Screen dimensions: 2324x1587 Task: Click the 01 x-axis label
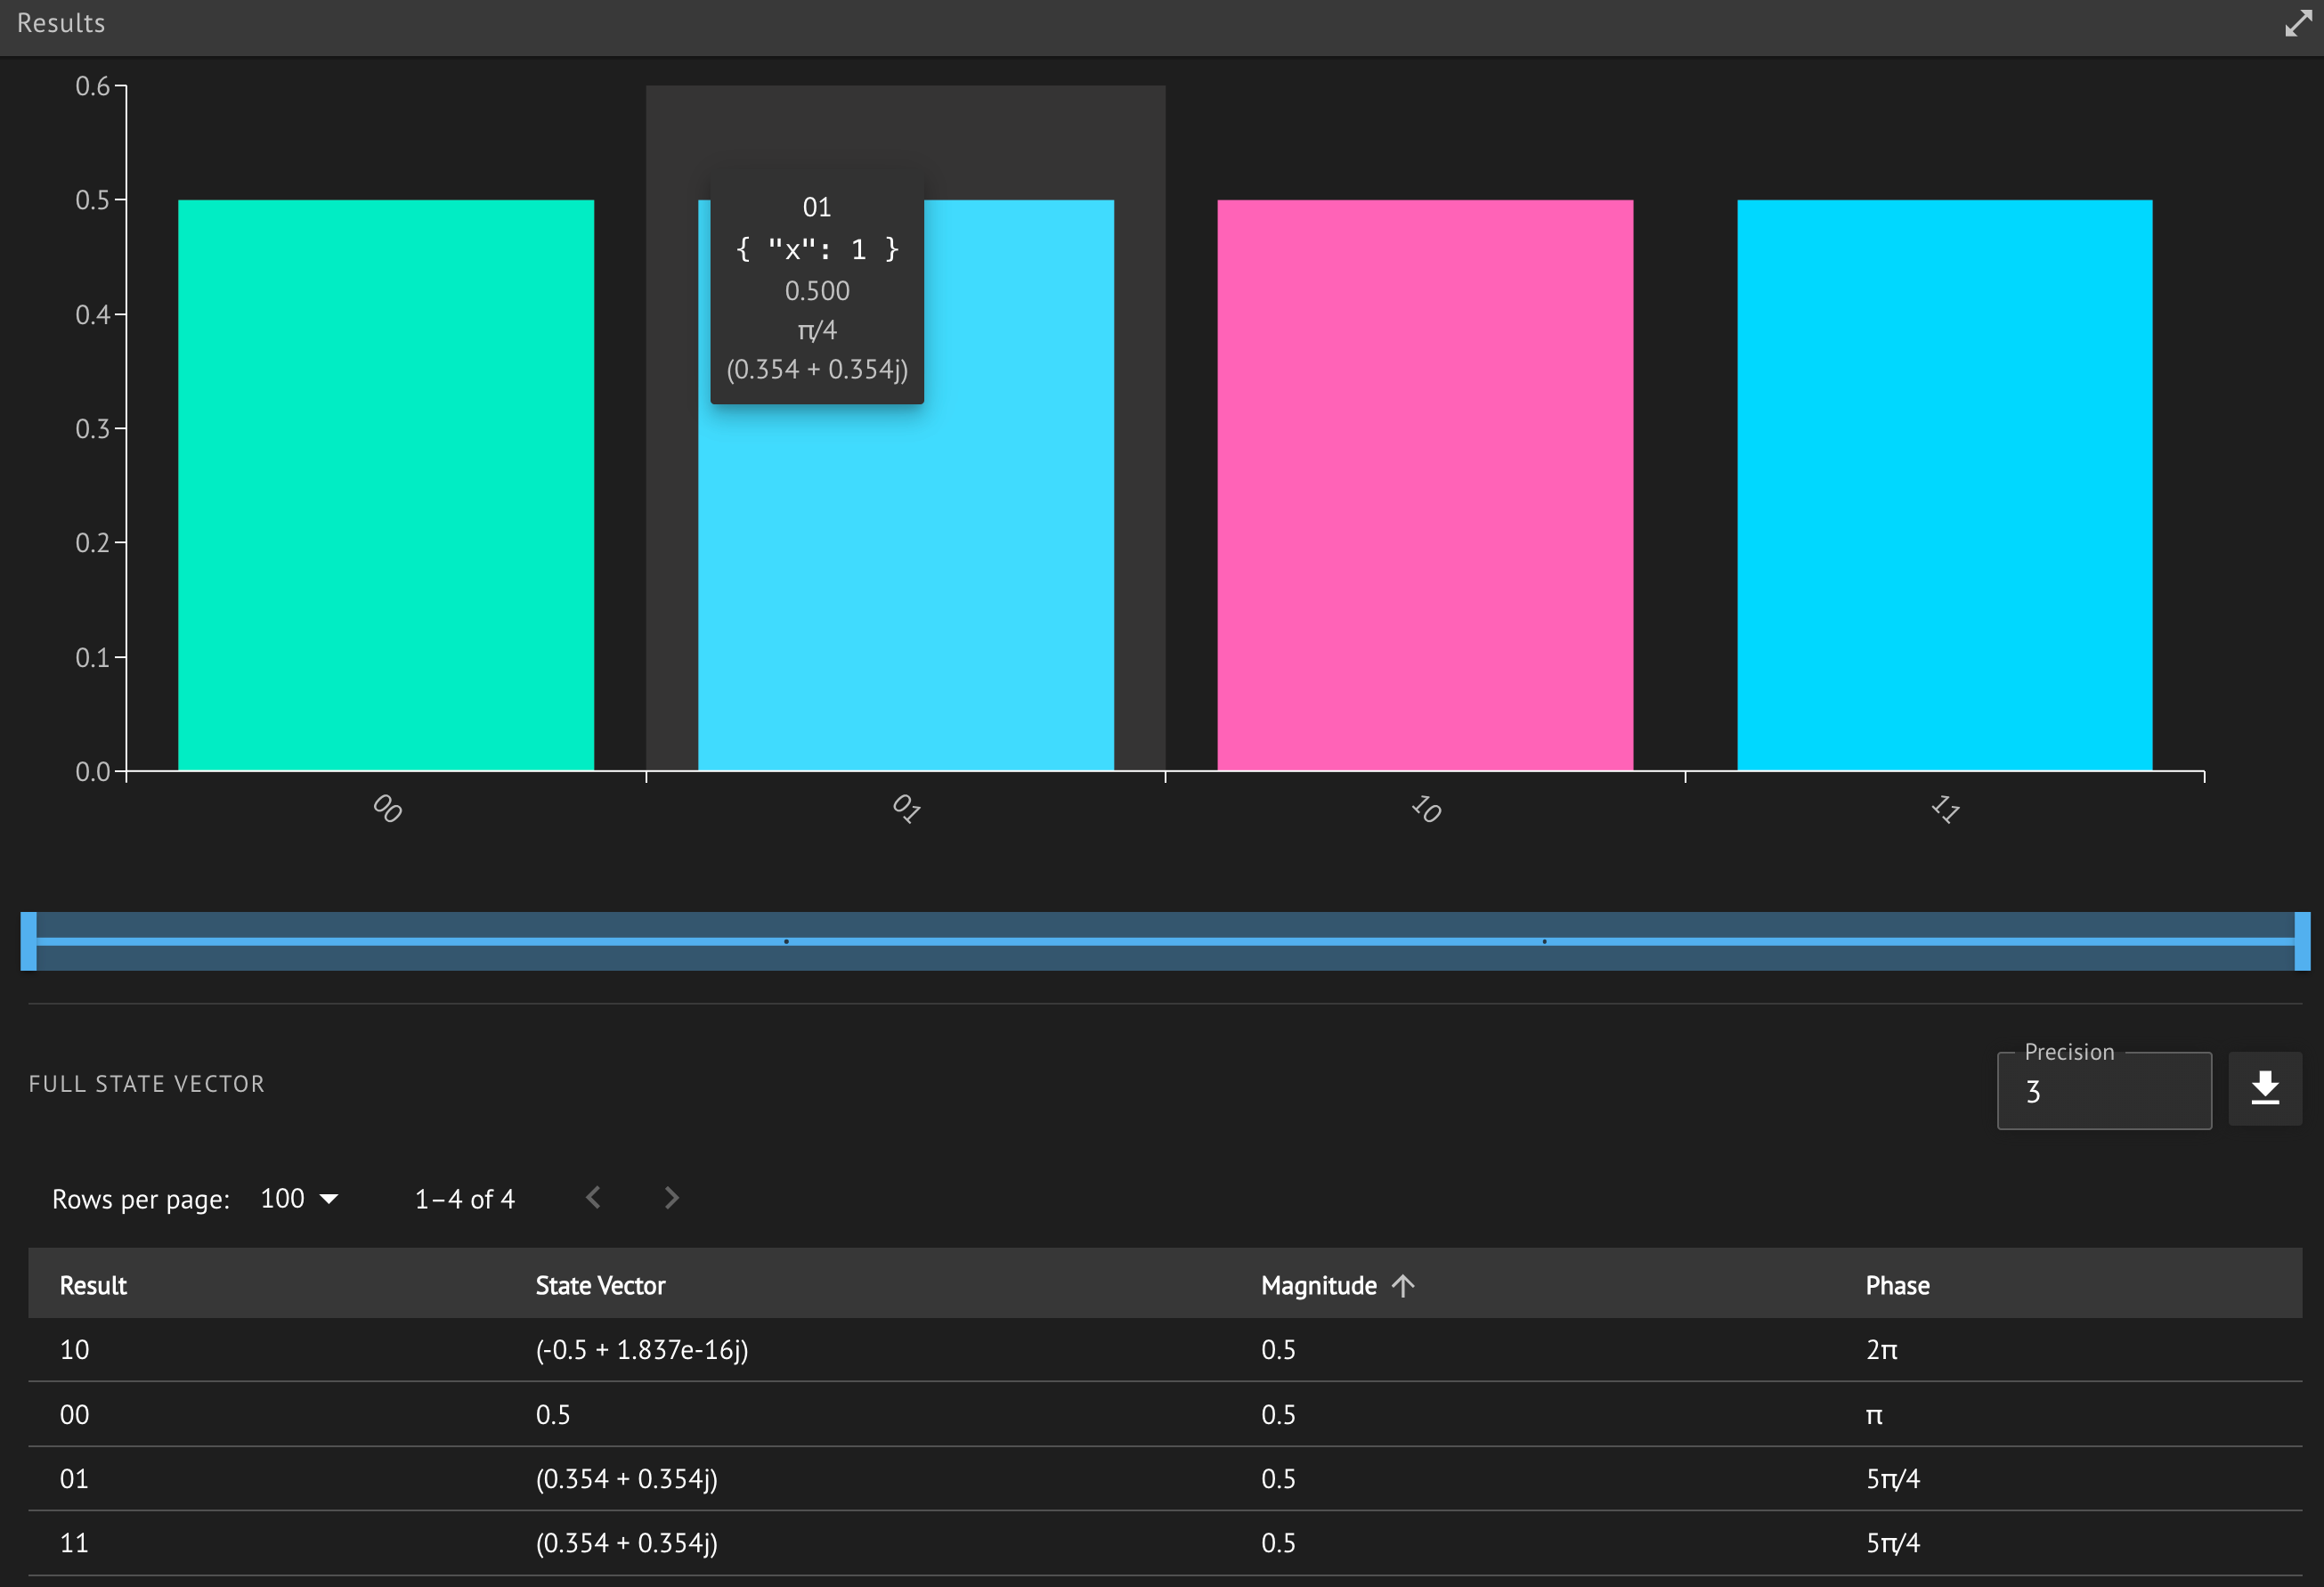coord(906,808)
